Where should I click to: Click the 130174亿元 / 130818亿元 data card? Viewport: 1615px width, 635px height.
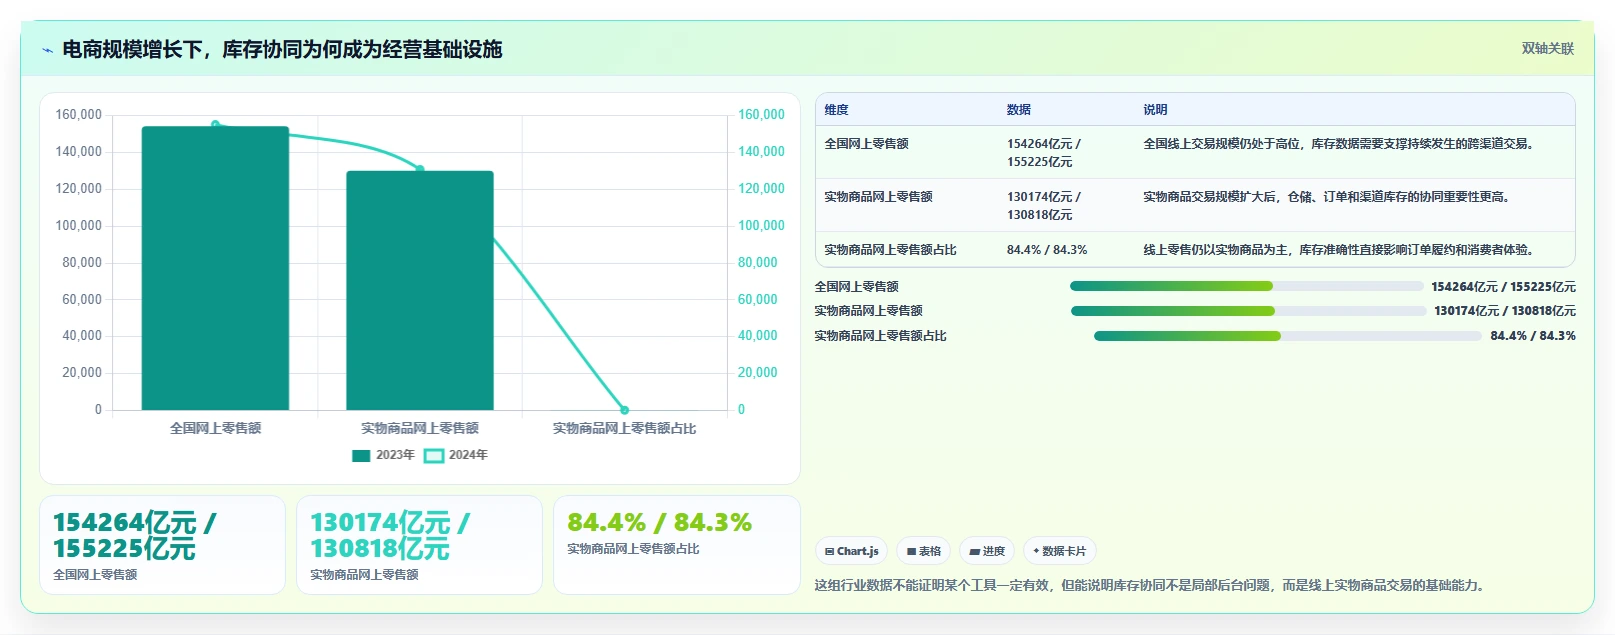click(x=419, y=545)
